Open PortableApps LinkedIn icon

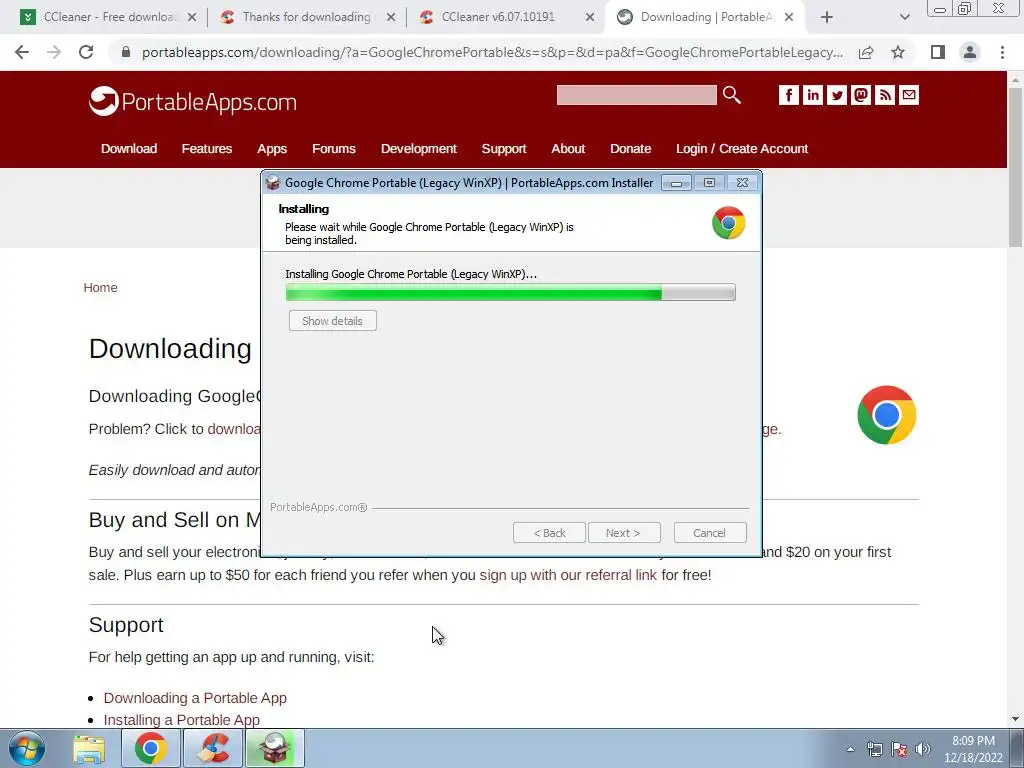pos(812,95)
